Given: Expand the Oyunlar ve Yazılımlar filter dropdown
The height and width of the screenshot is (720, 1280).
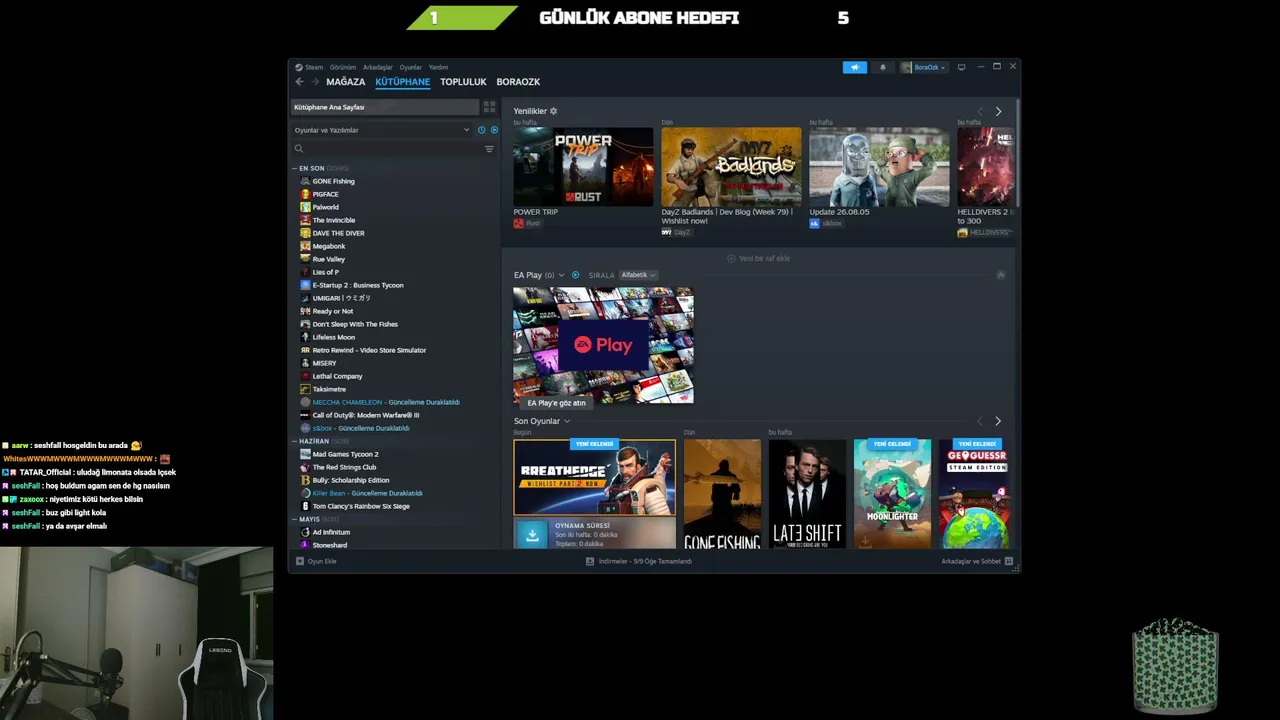Looking at the screenshot, I should [381, 130].
